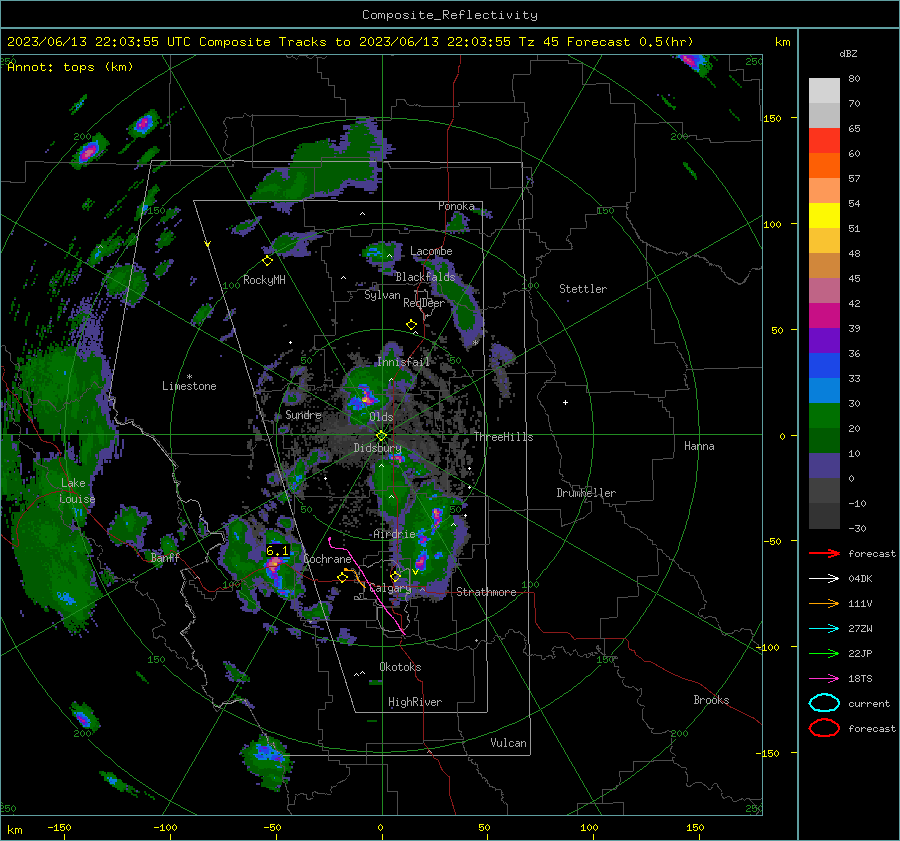The height and width of the screenshot is (841, 900).
Task: Click the yellow 51-54 dBZ swatch
Action: tap(824, 215)
